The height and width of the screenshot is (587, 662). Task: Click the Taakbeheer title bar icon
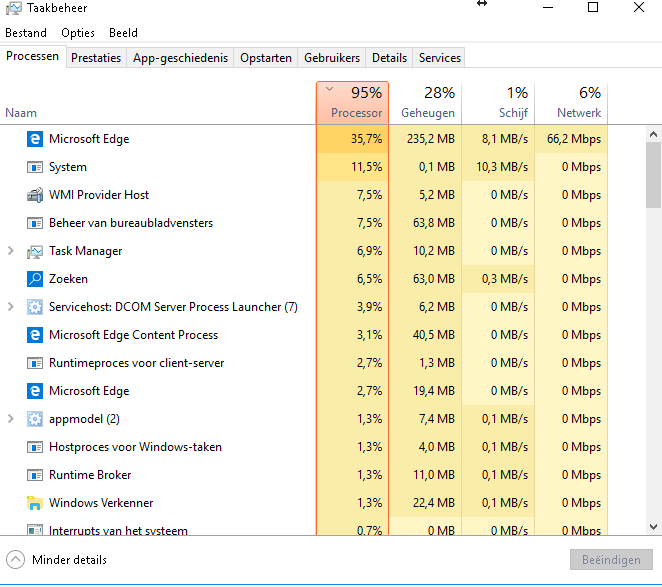tap(14, 8)
